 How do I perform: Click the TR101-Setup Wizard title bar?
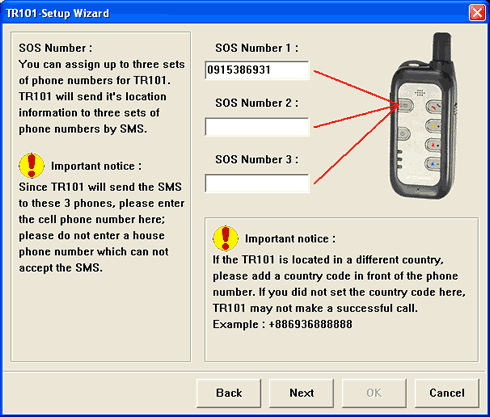tap(233, 13)
